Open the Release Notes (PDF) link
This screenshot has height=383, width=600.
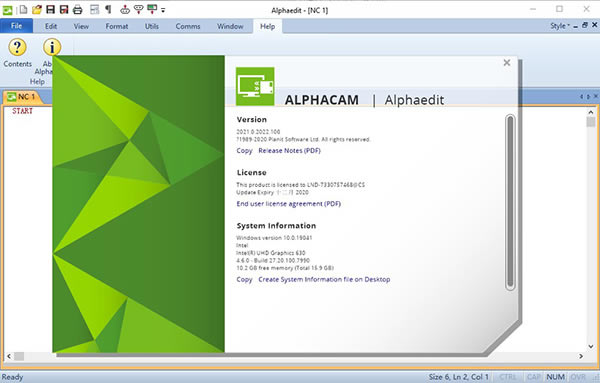pyautogui.click(x=289, y=150)
